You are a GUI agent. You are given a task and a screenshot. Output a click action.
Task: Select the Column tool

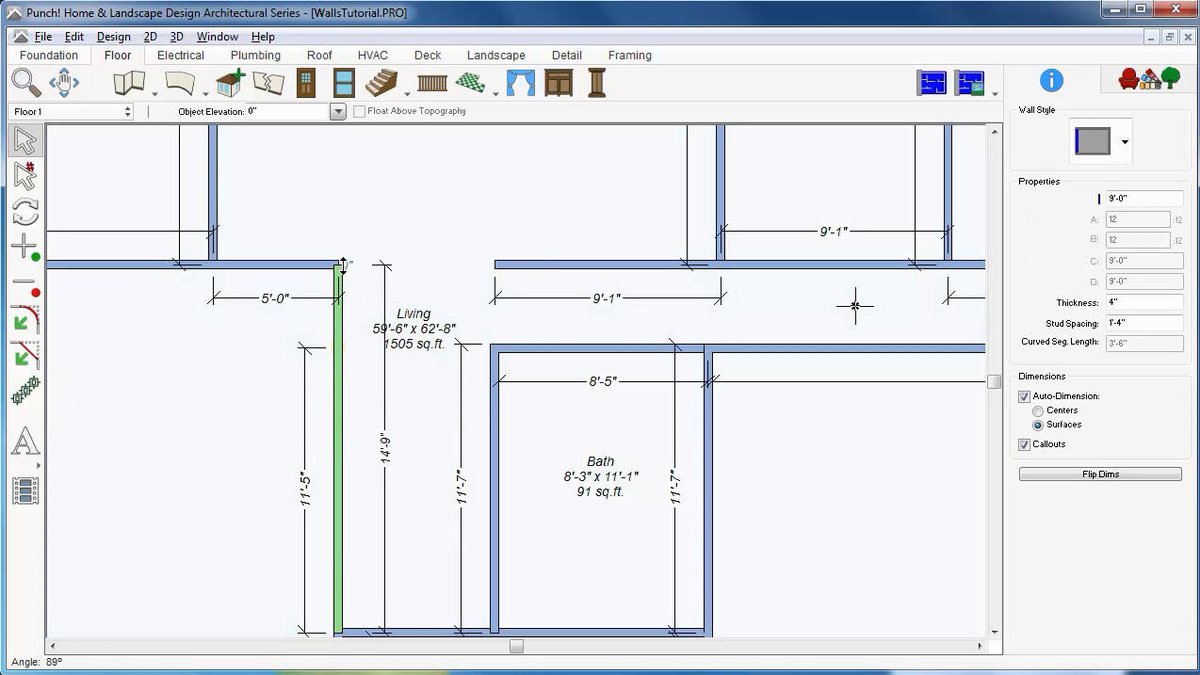597,82
